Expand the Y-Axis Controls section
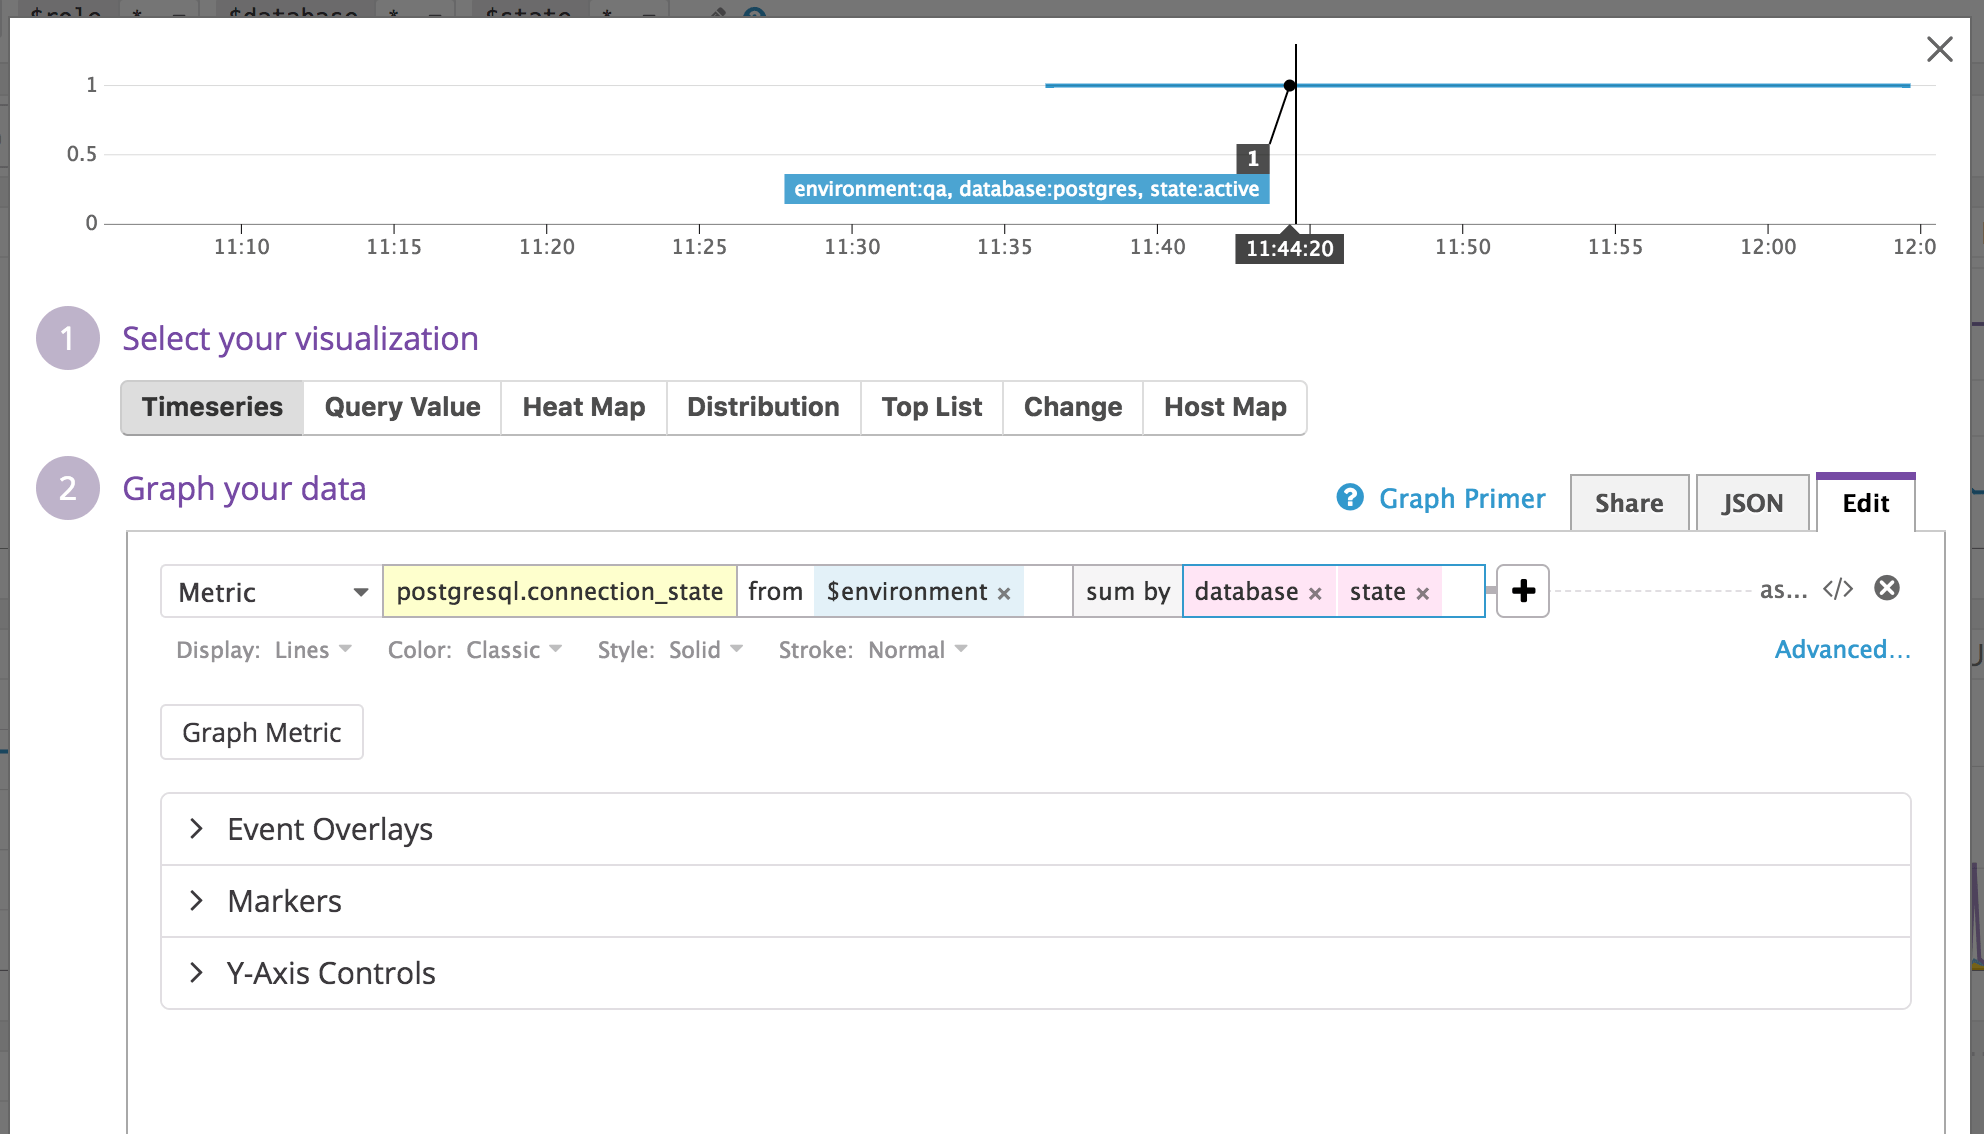The width and height of the screenshot is (1984, 1134). (331, 972)
